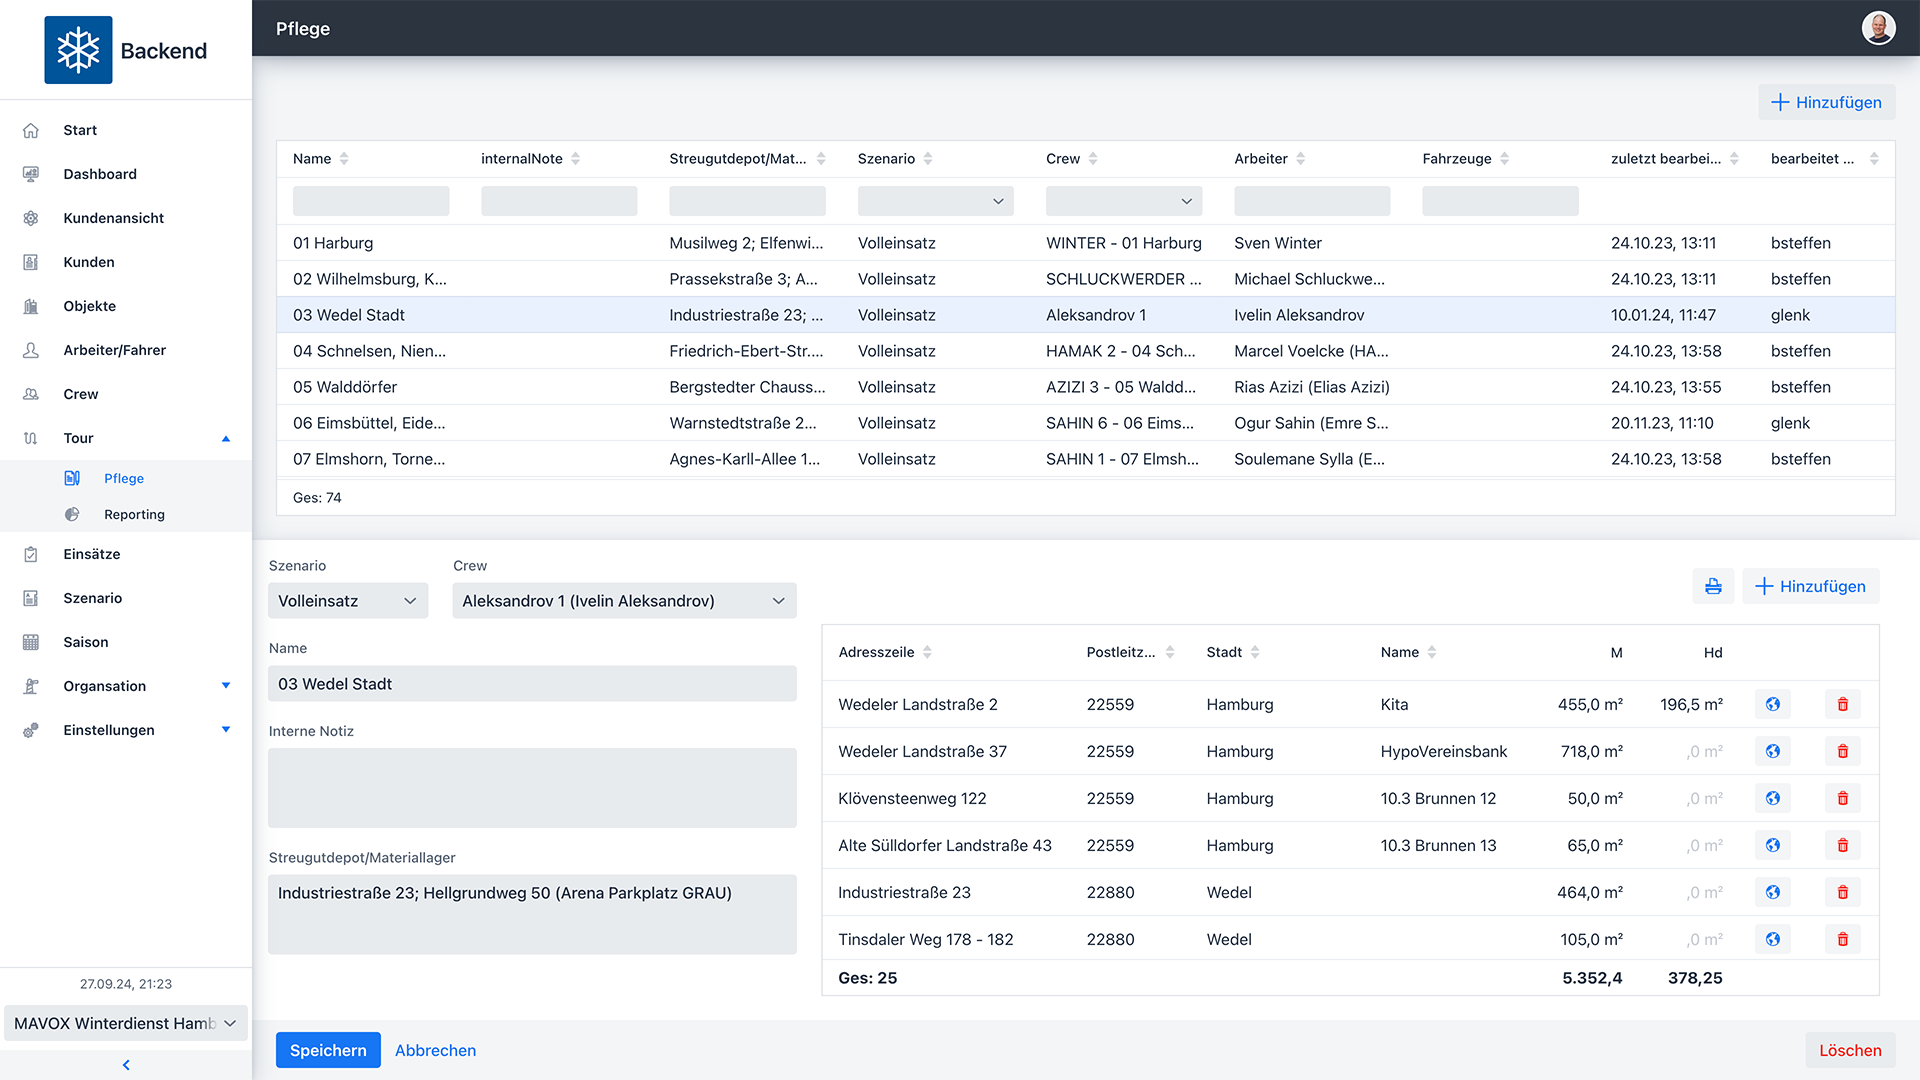Open globe map for Wedeler Landstraße 2
The image size is (1920, 1080).
tap(1772, 704)
